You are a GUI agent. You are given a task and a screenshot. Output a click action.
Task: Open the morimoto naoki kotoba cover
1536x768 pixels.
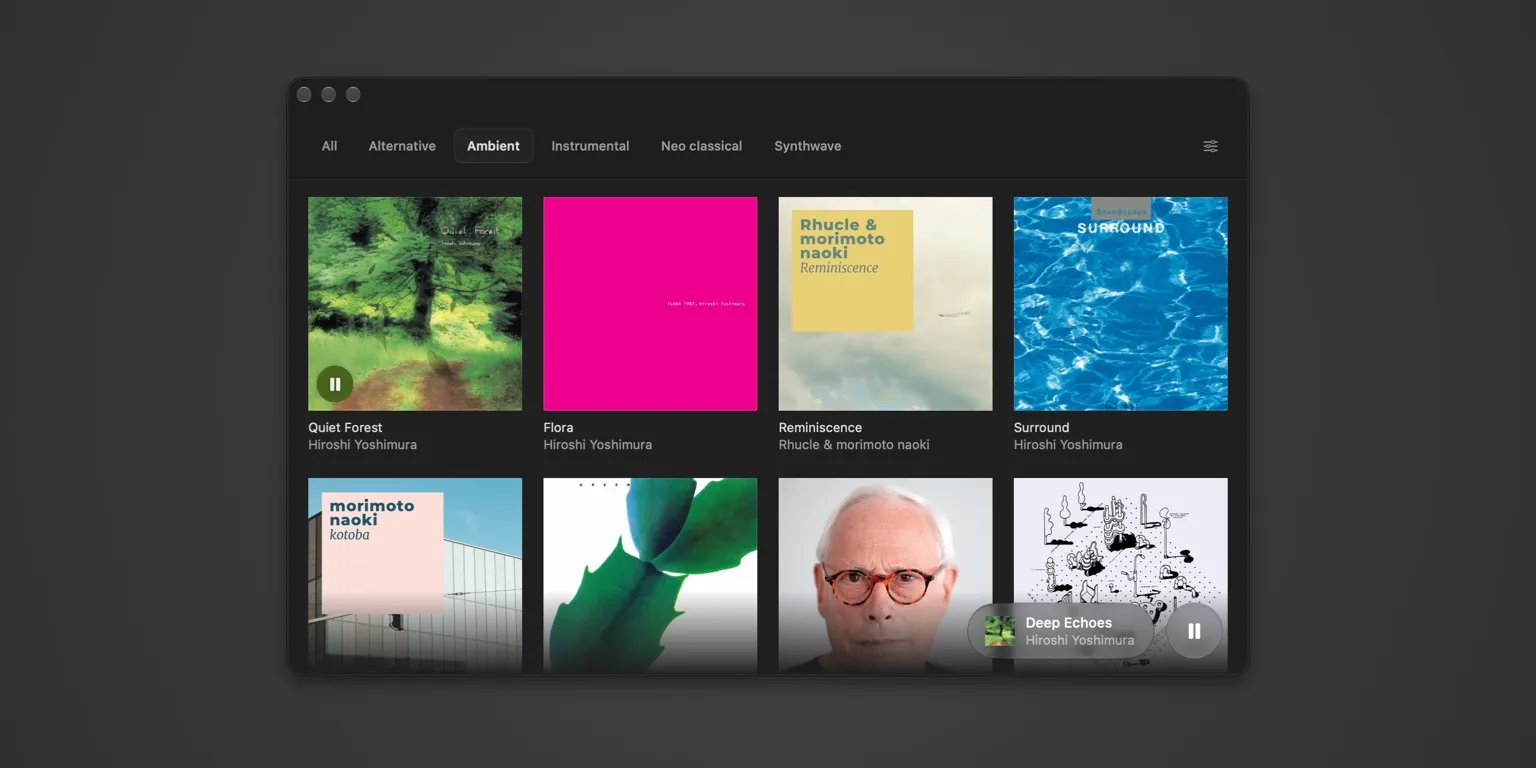pos(415,574)
